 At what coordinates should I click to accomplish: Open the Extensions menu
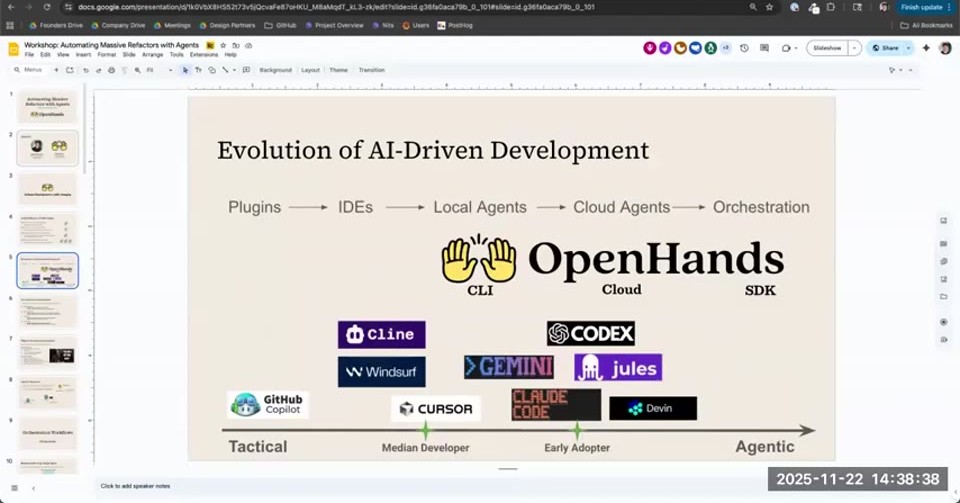point(204,54)
